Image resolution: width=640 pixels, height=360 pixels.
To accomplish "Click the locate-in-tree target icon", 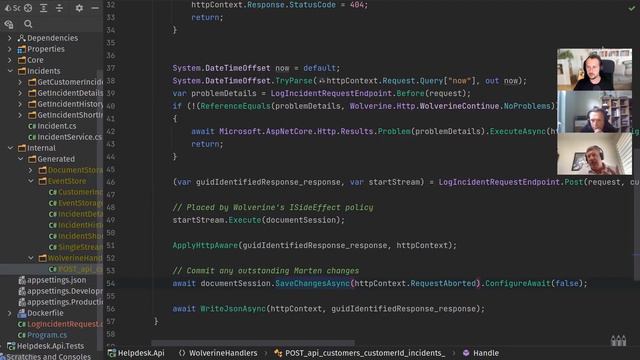I will click(28, 8).
